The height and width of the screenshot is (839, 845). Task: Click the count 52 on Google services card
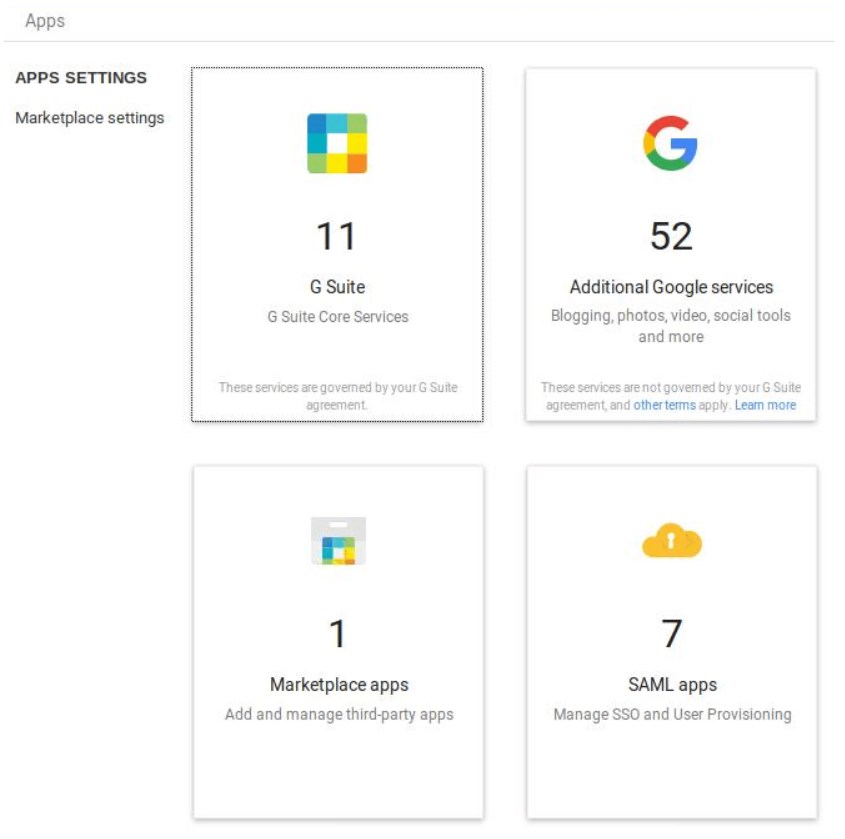[671, 236]
